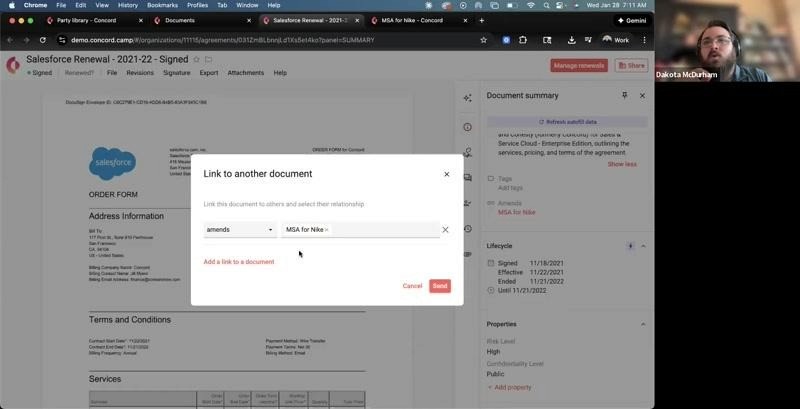800x409 pixels.
Task: Open the amends relationship dropdown
Action: (x=239, y=229)
